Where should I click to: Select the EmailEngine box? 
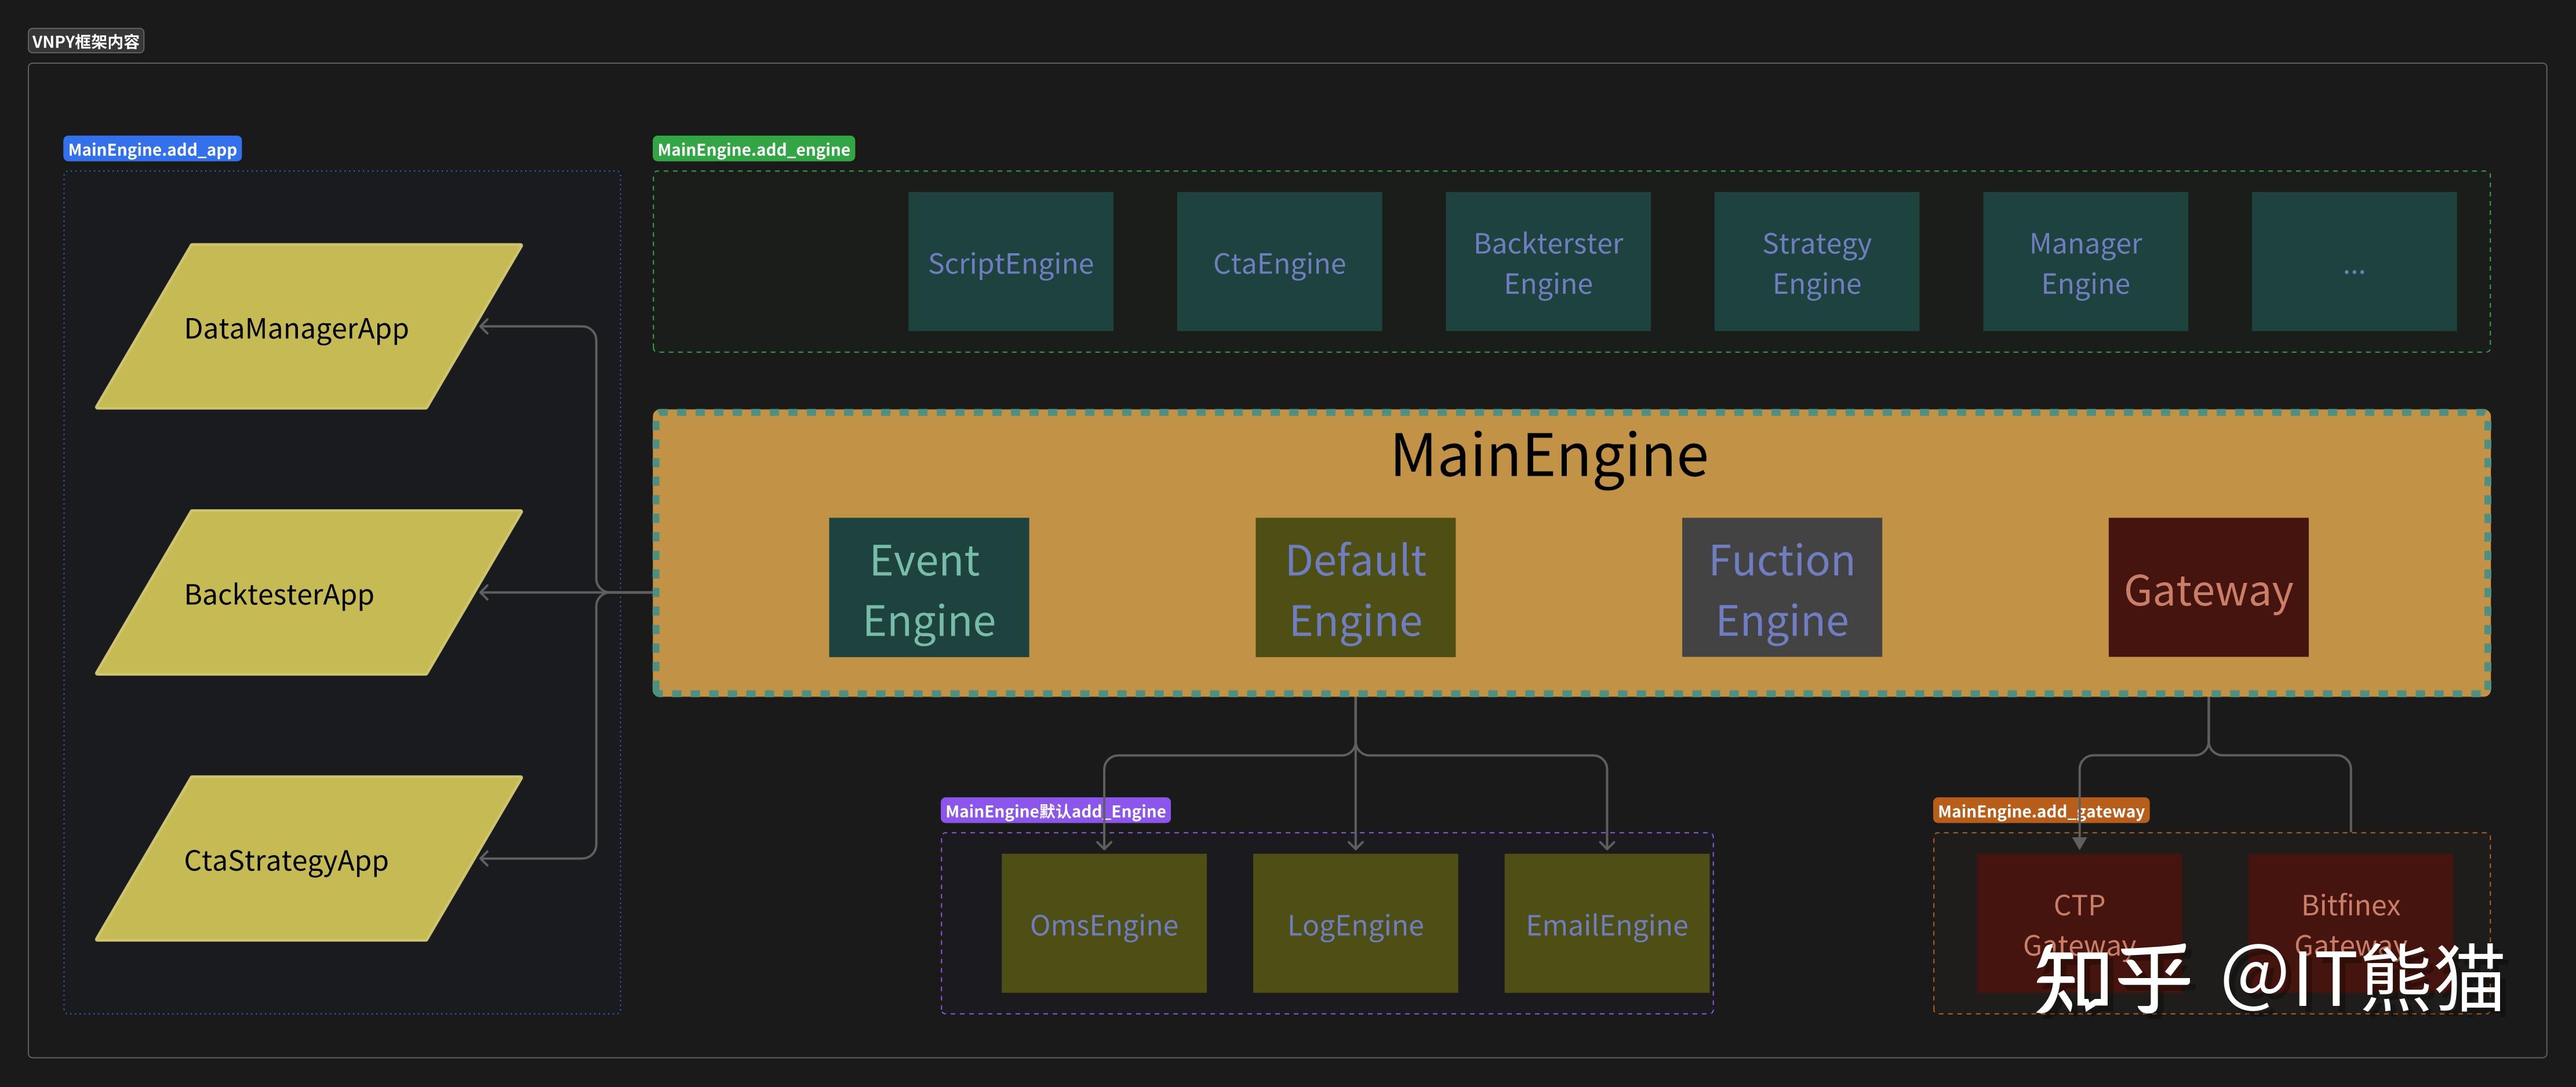[1606, 924]
